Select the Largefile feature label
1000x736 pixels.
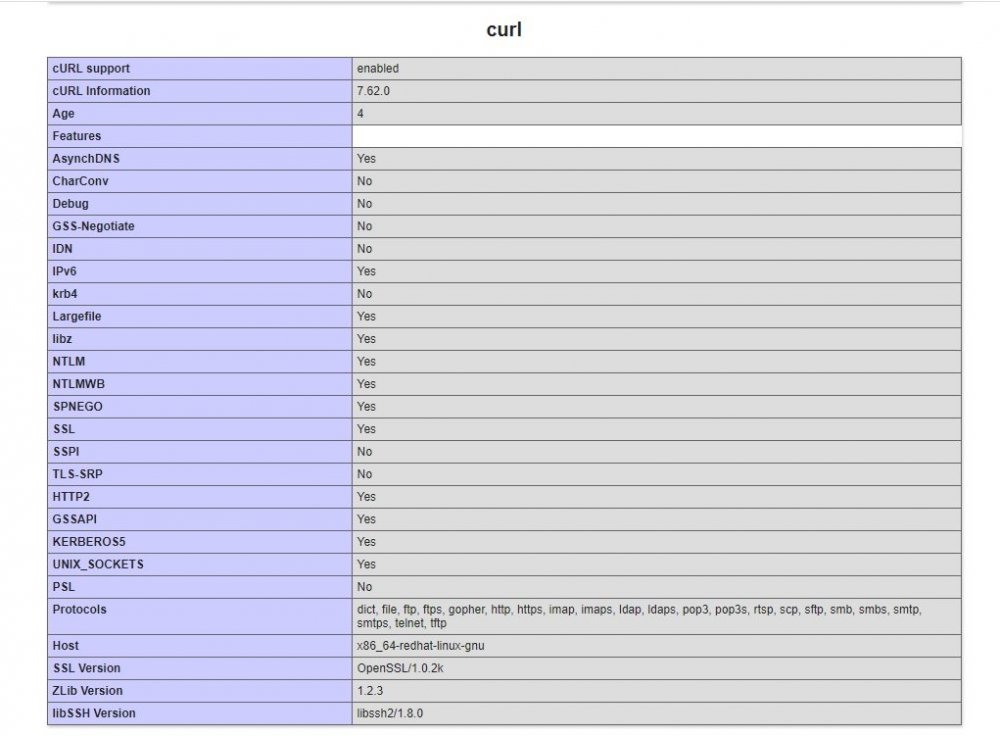coord(76,316)
